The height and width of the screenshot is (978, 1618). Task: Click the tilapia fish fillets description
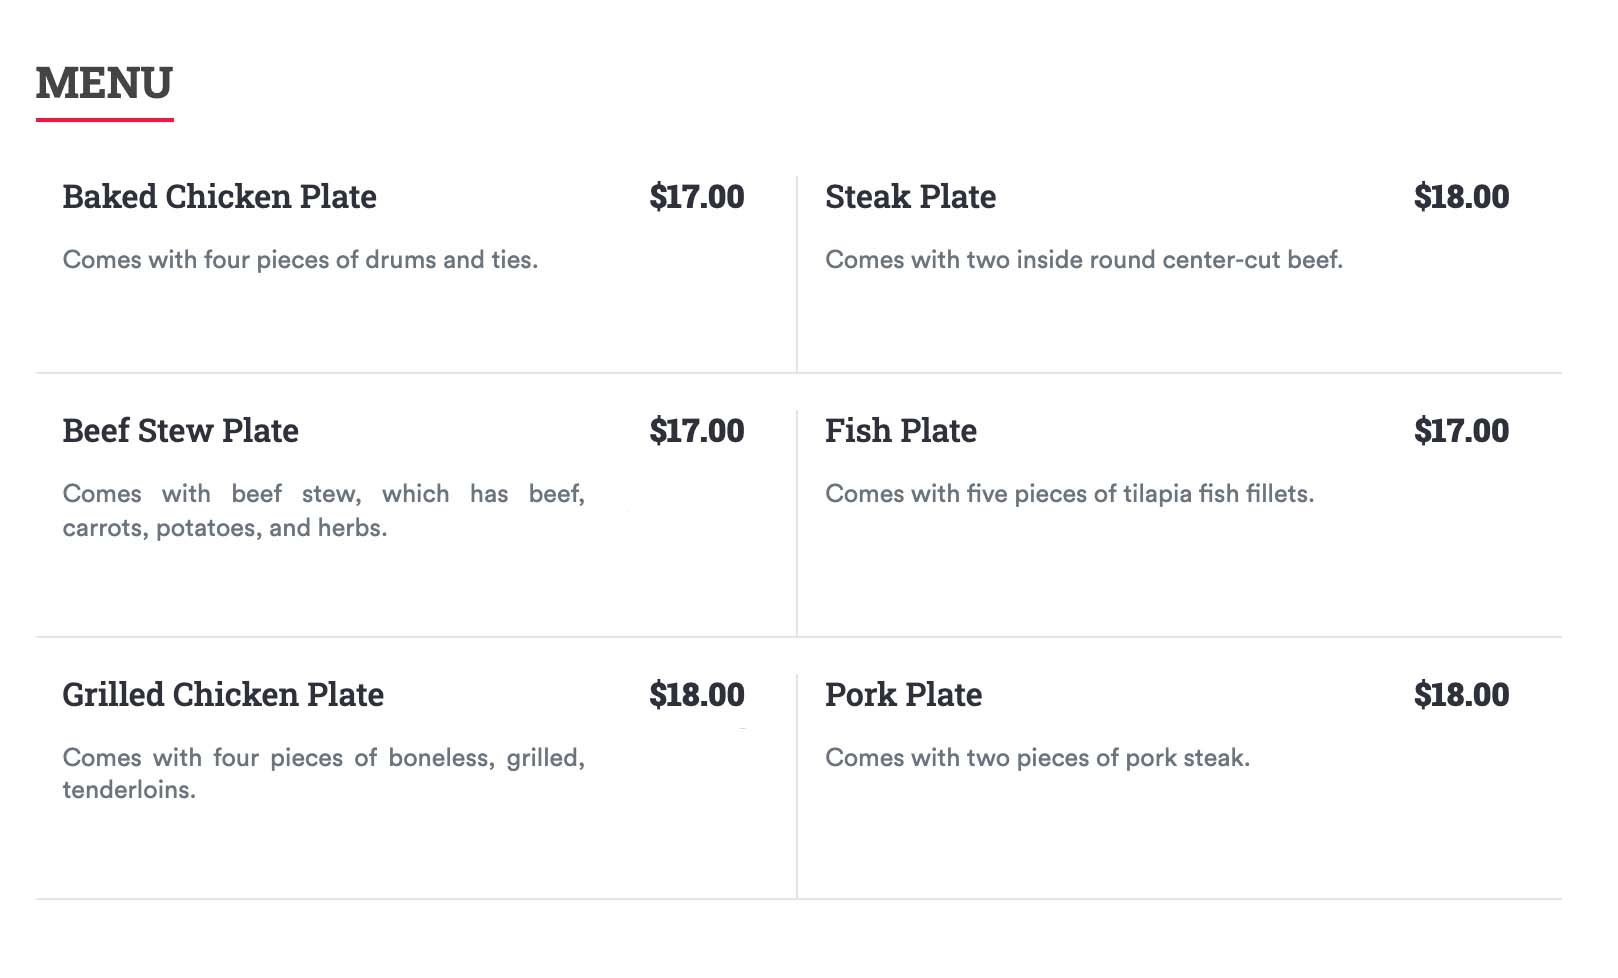[1069, 494]
